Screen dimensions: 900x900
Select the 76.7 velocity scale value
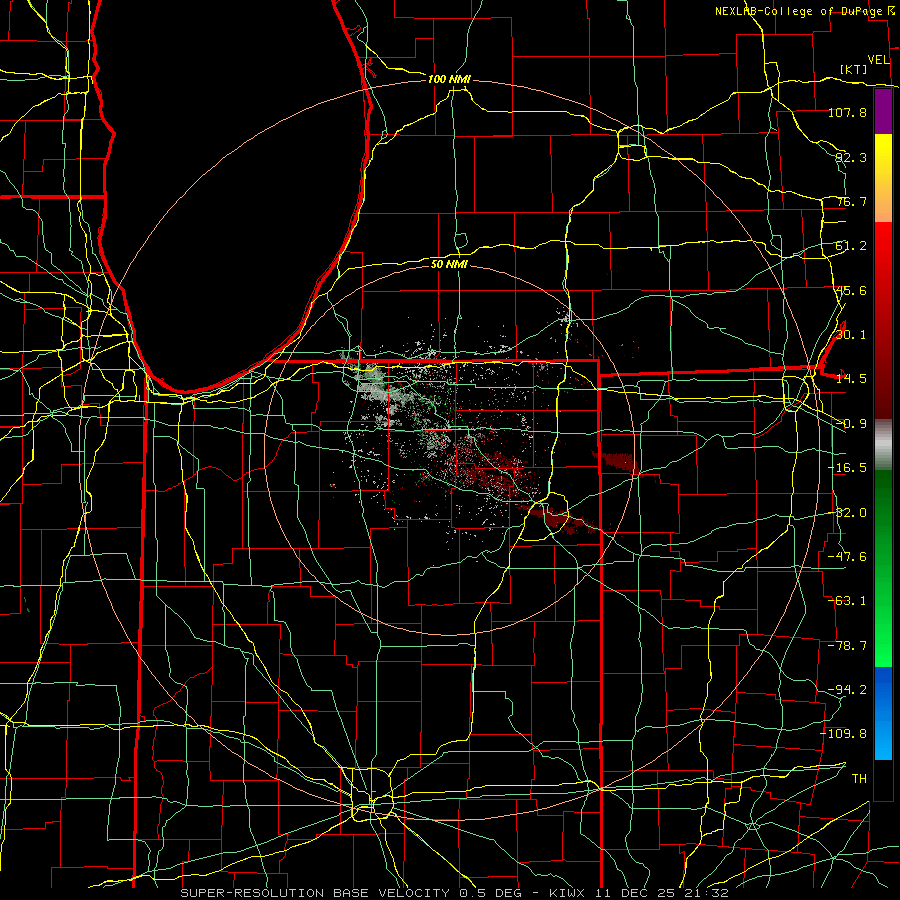tap(851, 201)
